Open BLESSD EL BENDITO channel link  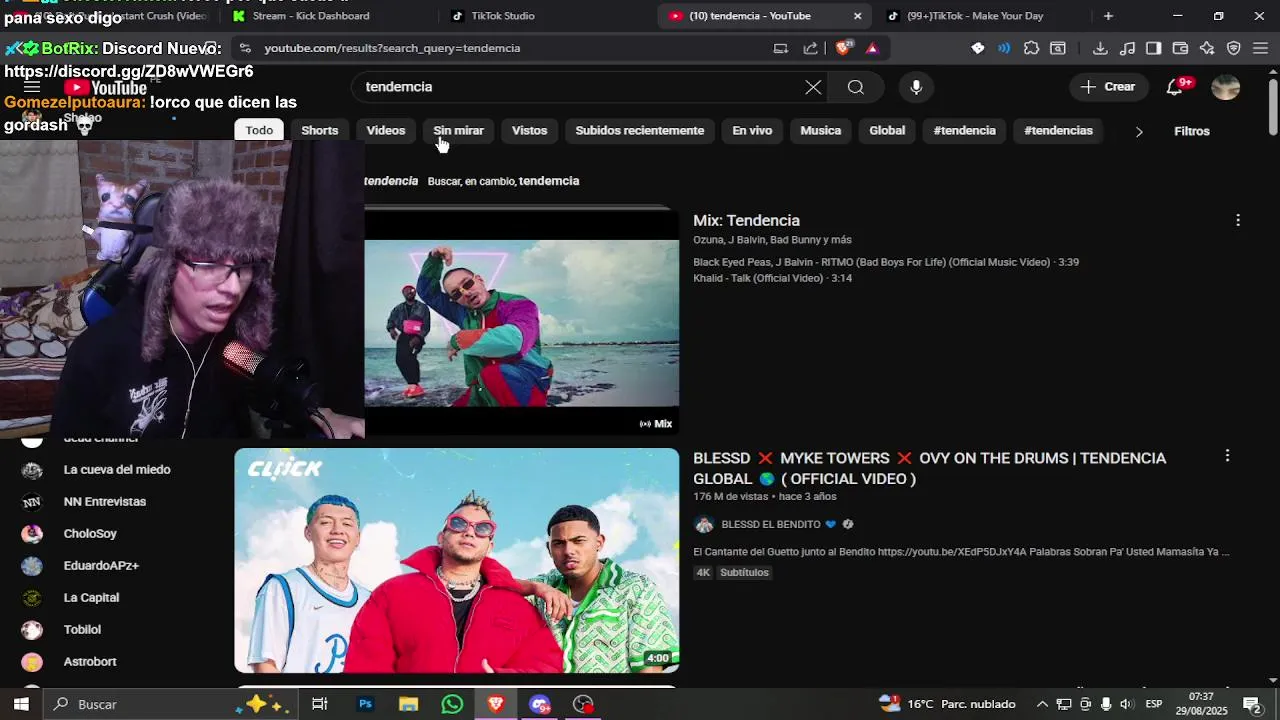(x=771, y=524)
